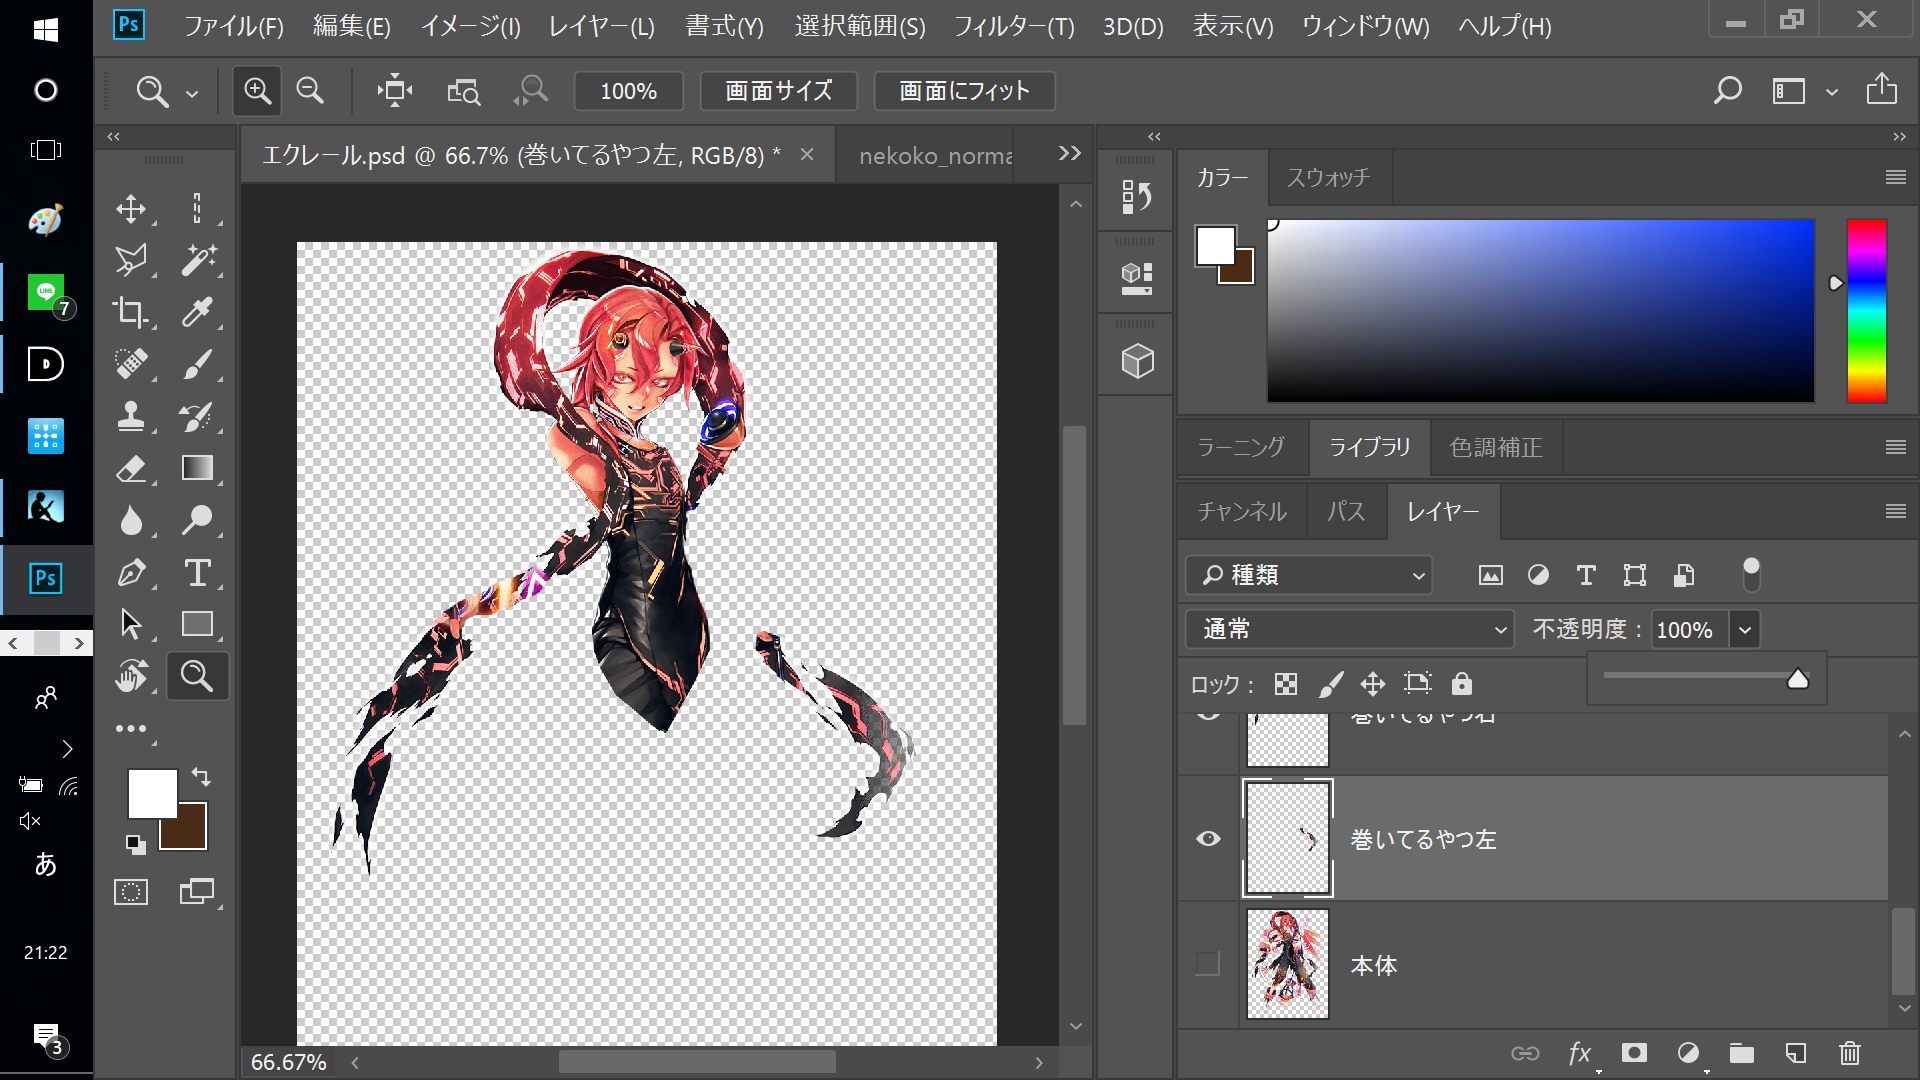Filter layers by type layers

click(x=1586, y=575)
